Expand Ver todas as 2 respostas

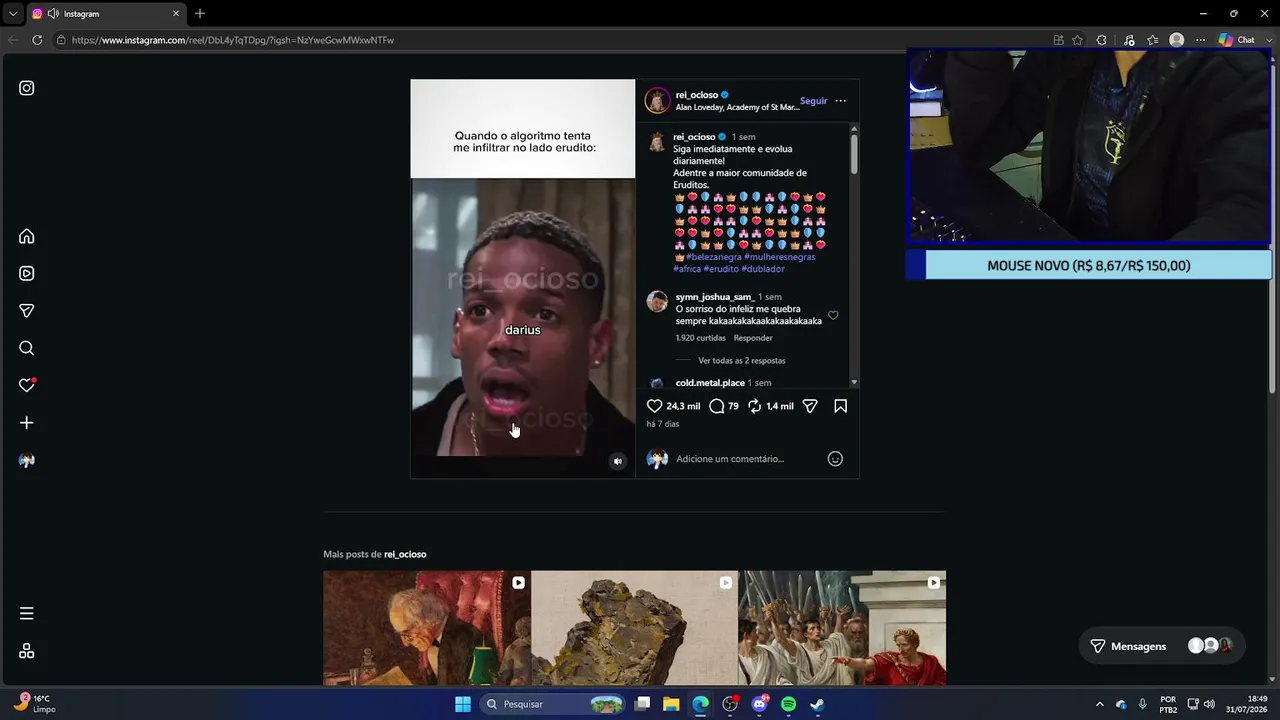742,361
